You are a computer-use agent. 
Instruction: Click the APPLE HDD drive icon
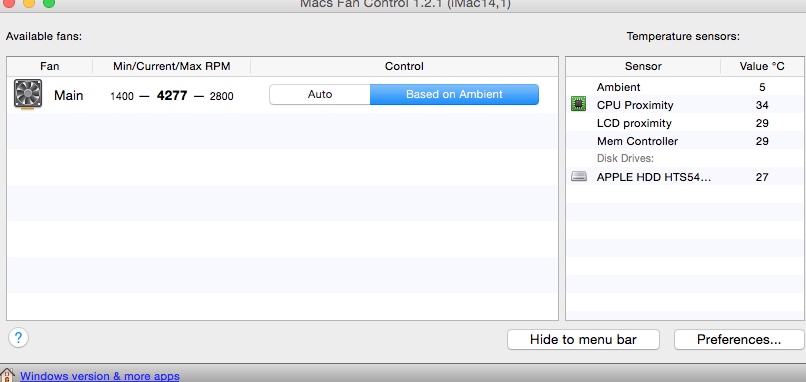tap(579, 177)
